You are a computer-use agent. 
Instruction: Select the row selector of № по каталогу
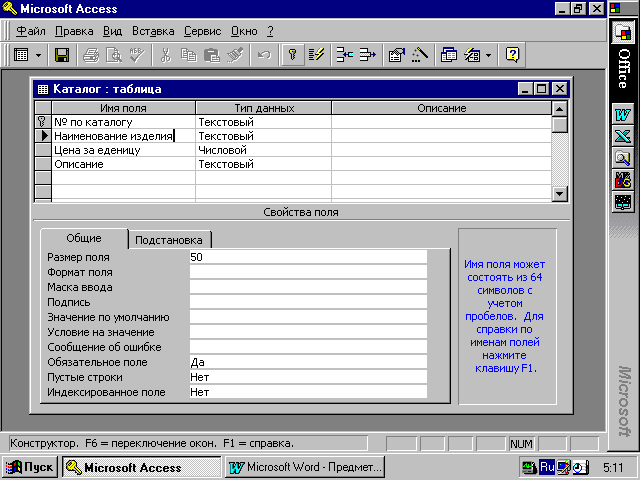(42, 122)
